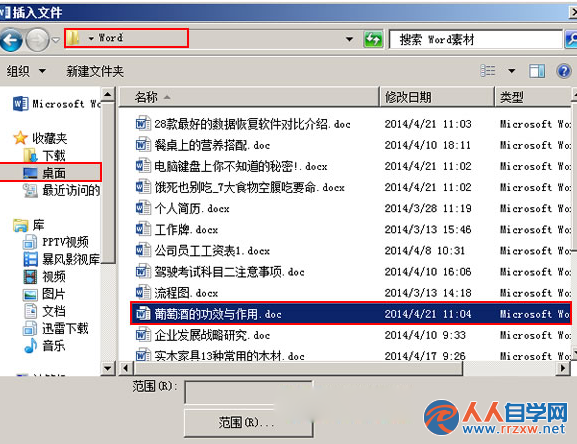Click date 2014/4/8 10:31 cell

(x=425, y=251)
